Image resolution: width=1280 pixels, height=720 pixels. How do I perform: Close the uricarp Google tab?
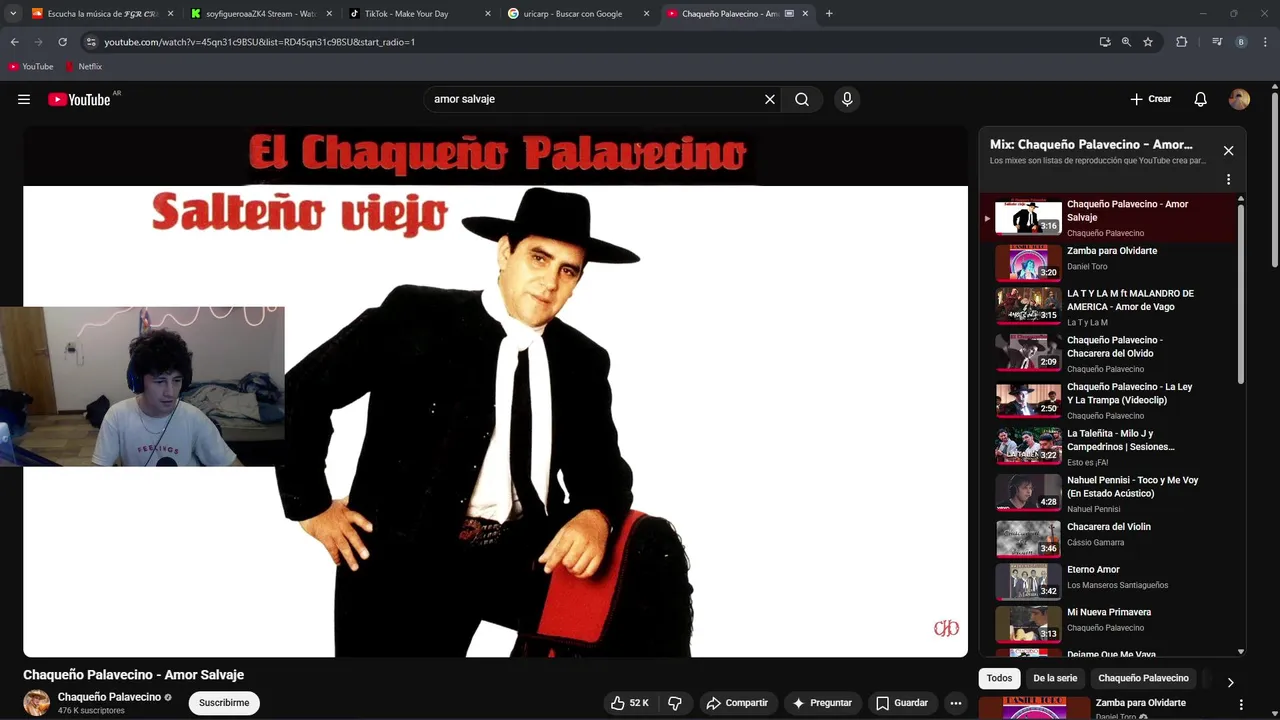[646, 14]
